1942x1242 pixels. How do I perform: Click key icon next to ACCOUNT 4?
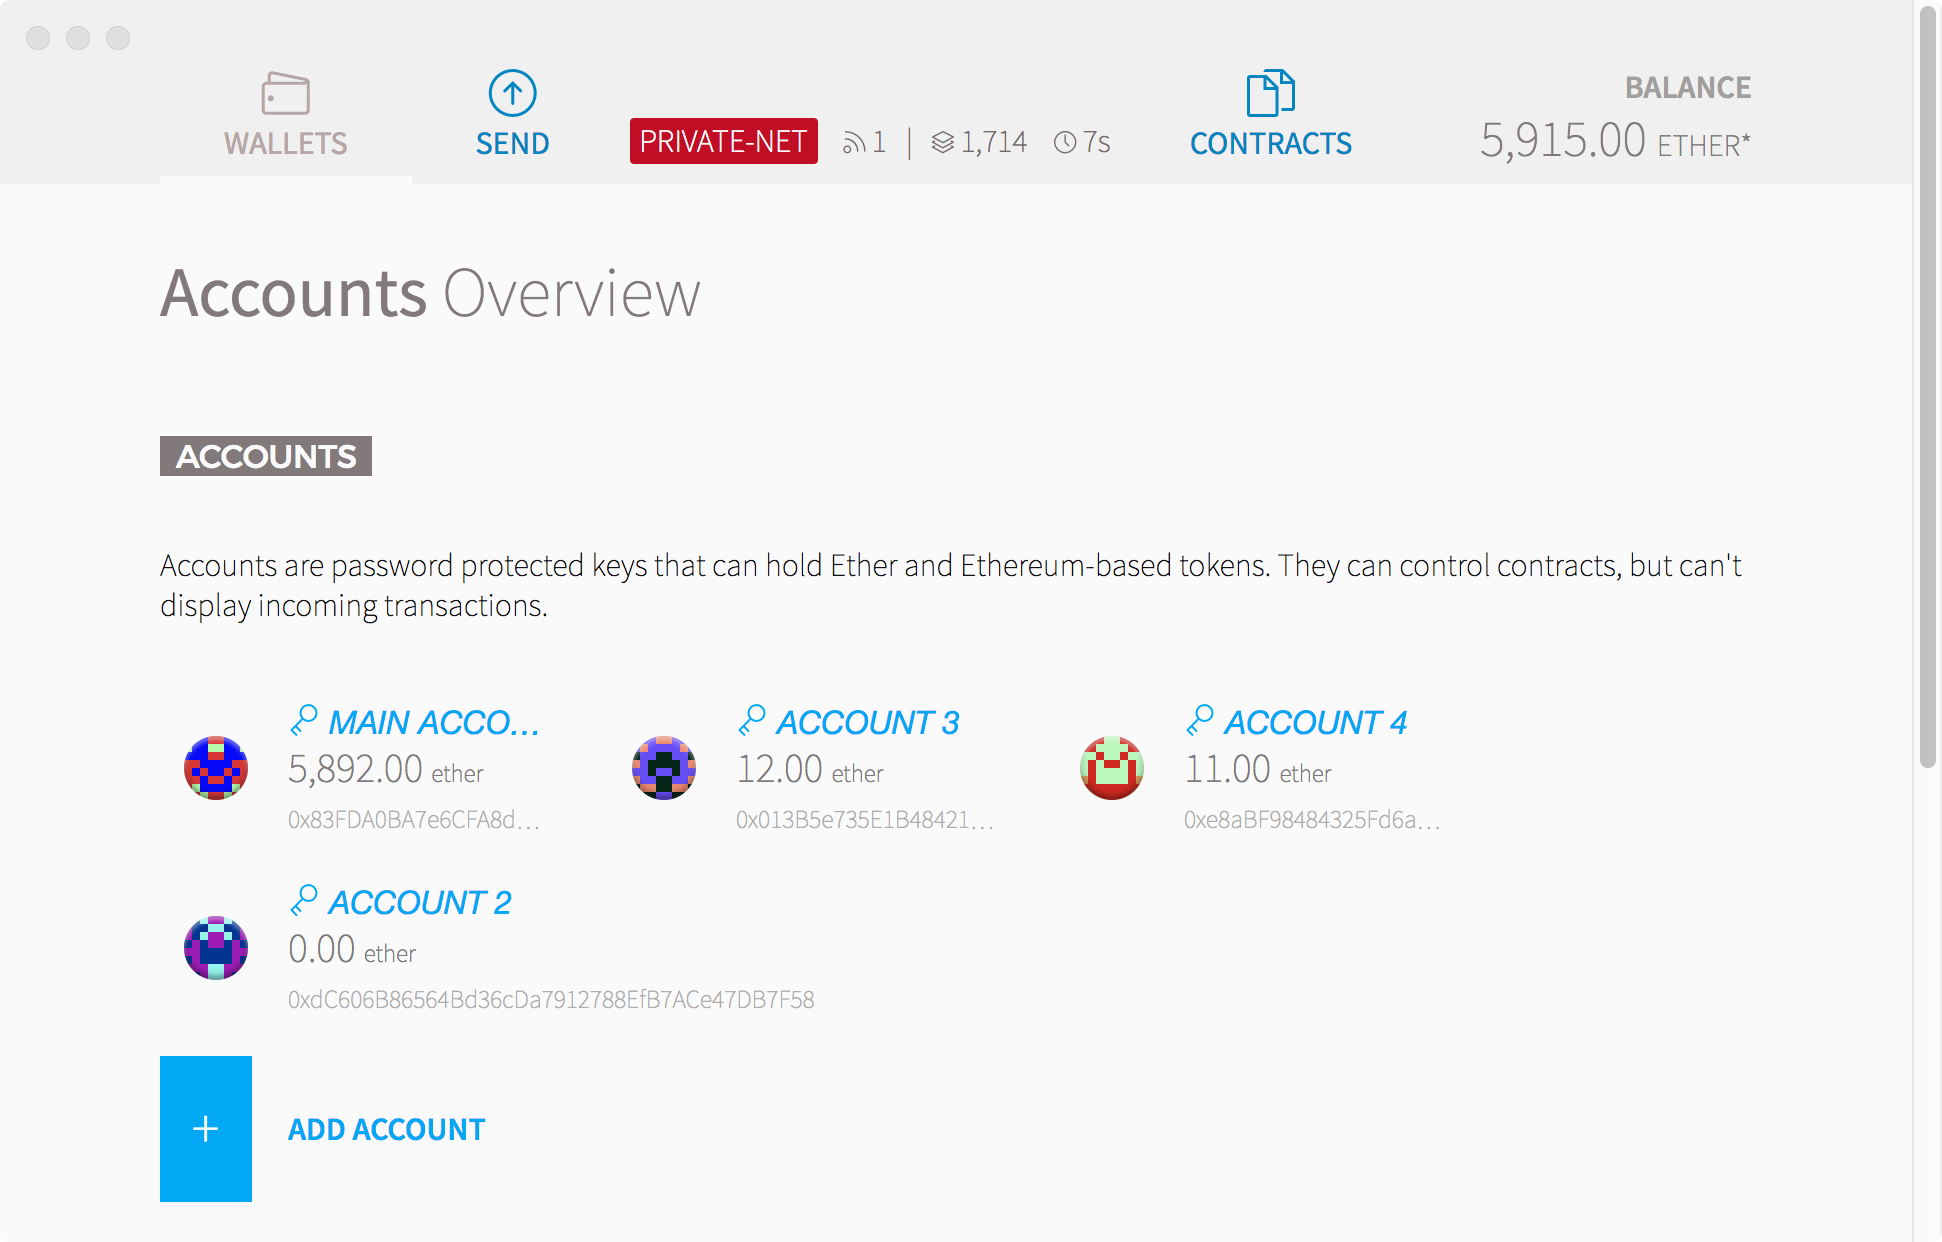coord(1199,720)
